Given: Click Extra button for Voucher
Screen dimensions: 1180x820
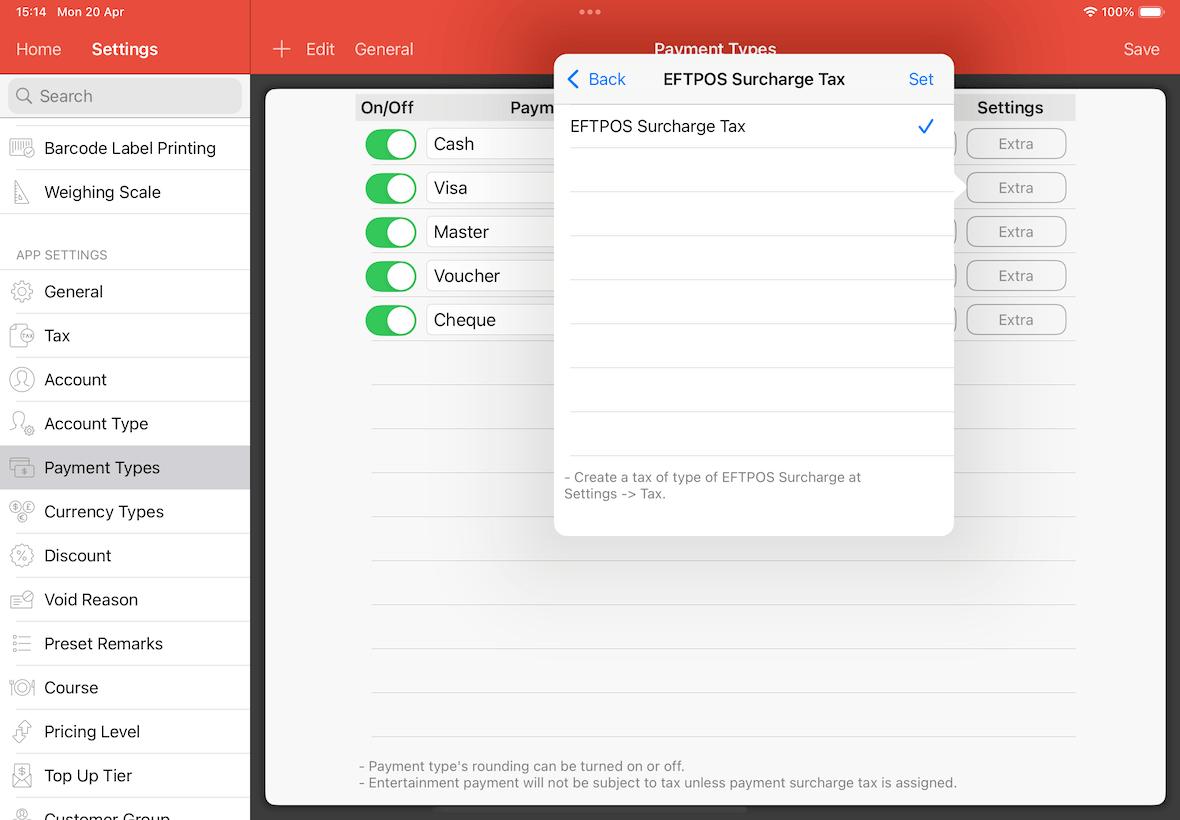Looking at the screenshot, I should (1016, 276).
